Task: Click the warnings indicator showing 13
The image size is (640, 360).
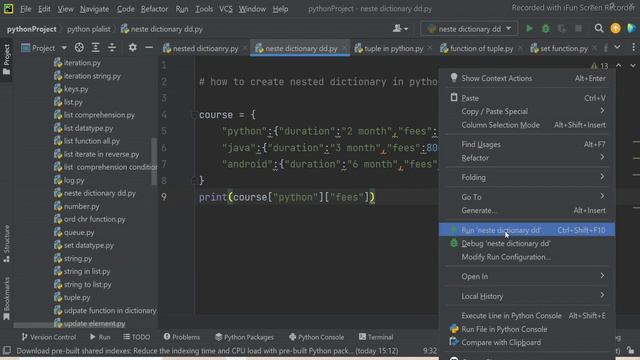Action: point(599,66)
